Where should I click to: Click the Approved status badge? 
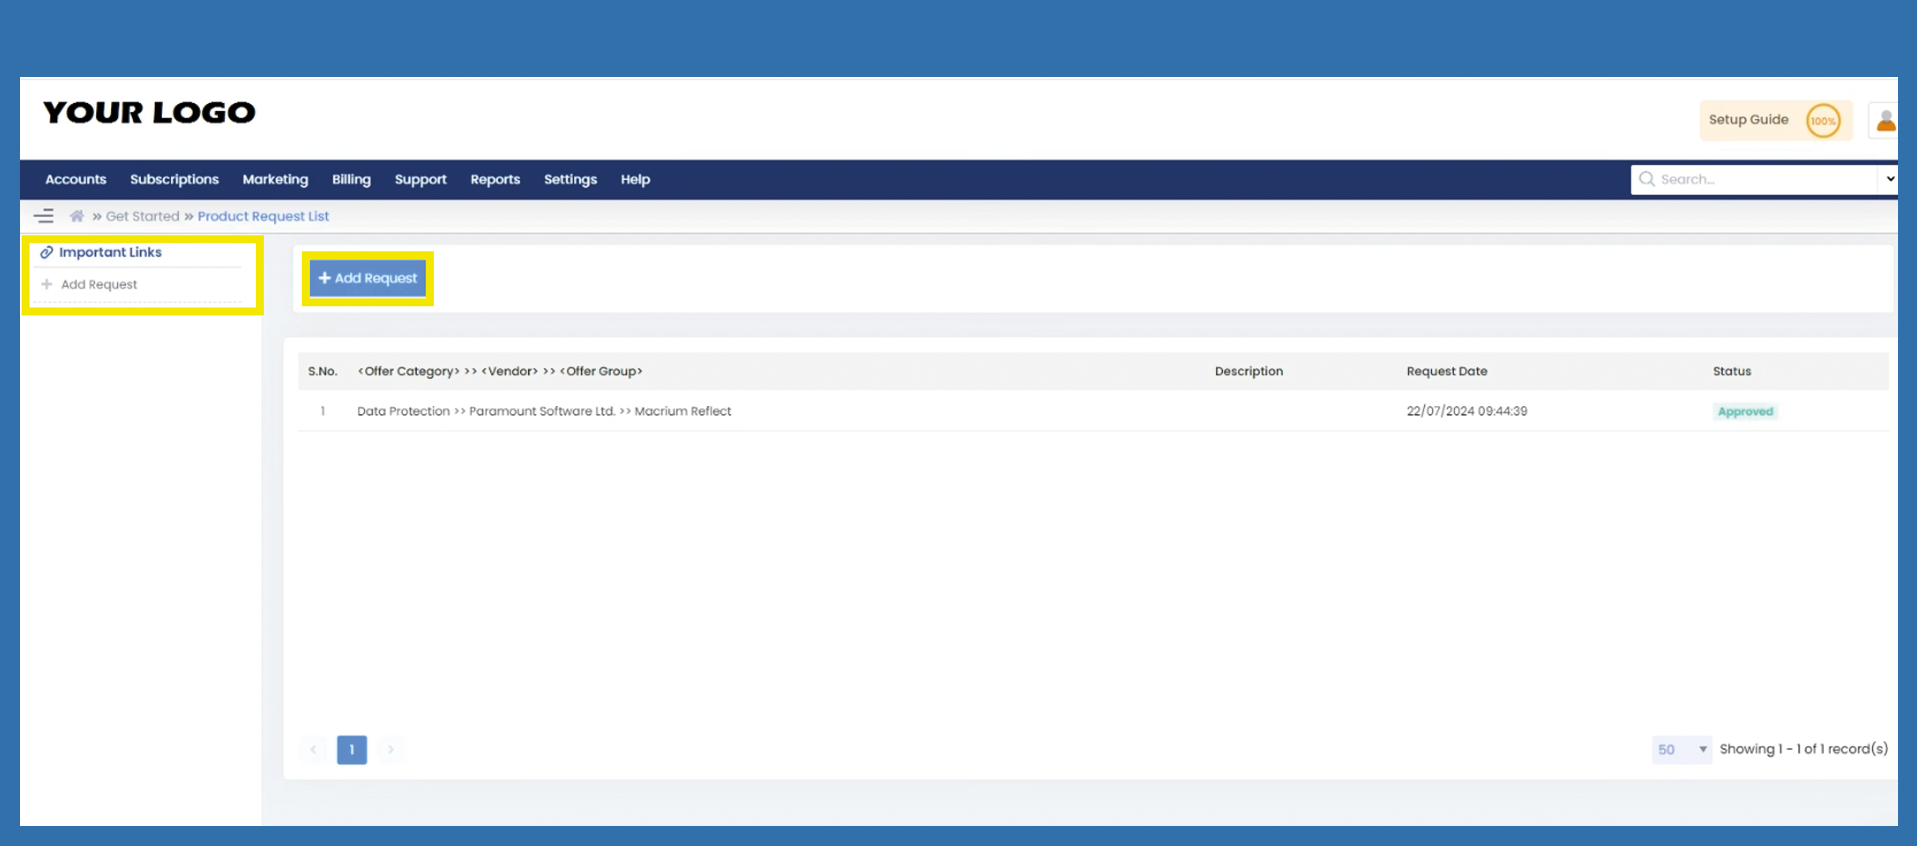(1745, 412)
